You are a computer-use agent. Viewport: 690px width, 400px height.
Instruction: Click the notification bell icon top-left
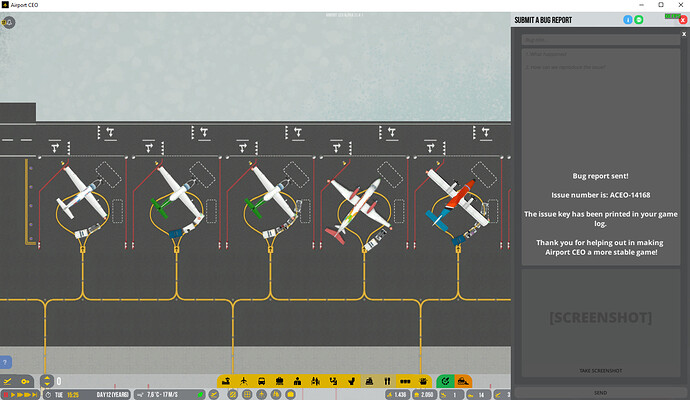(x=8, y=22)
